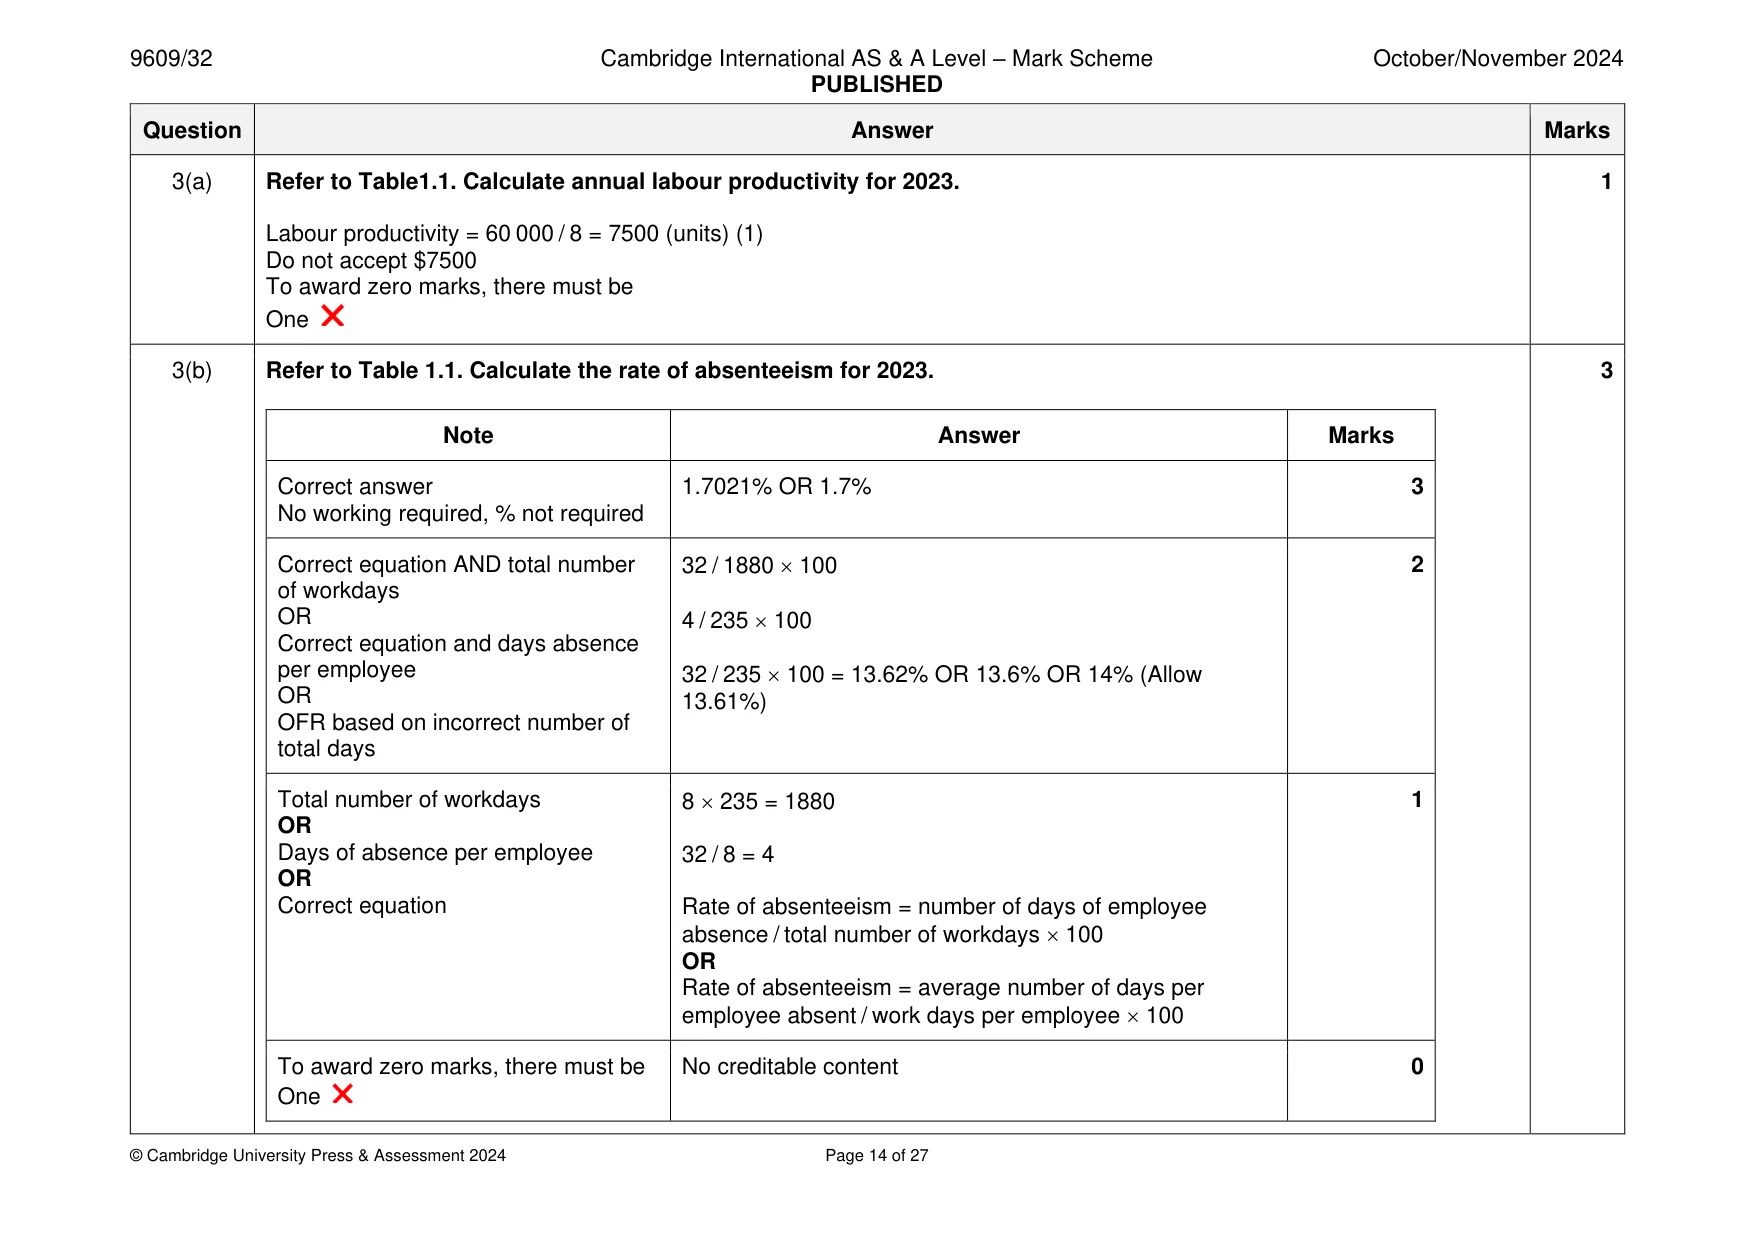Click the 'Do not accept $7500' line
Image resolution: width=1754 pixels, height=1241 pixels.
371,261
